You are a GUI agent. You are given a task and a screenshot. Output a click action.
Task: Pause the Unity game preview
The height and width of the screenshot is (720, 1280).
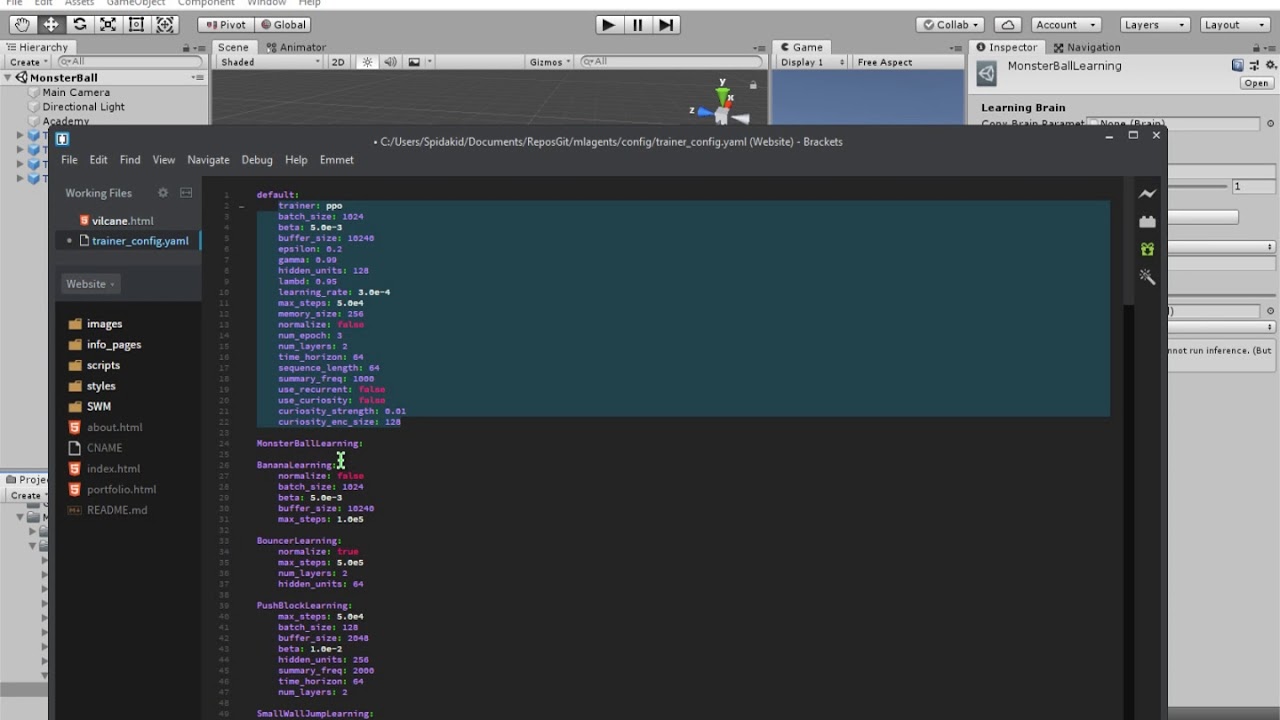click(x=637, y=24)
